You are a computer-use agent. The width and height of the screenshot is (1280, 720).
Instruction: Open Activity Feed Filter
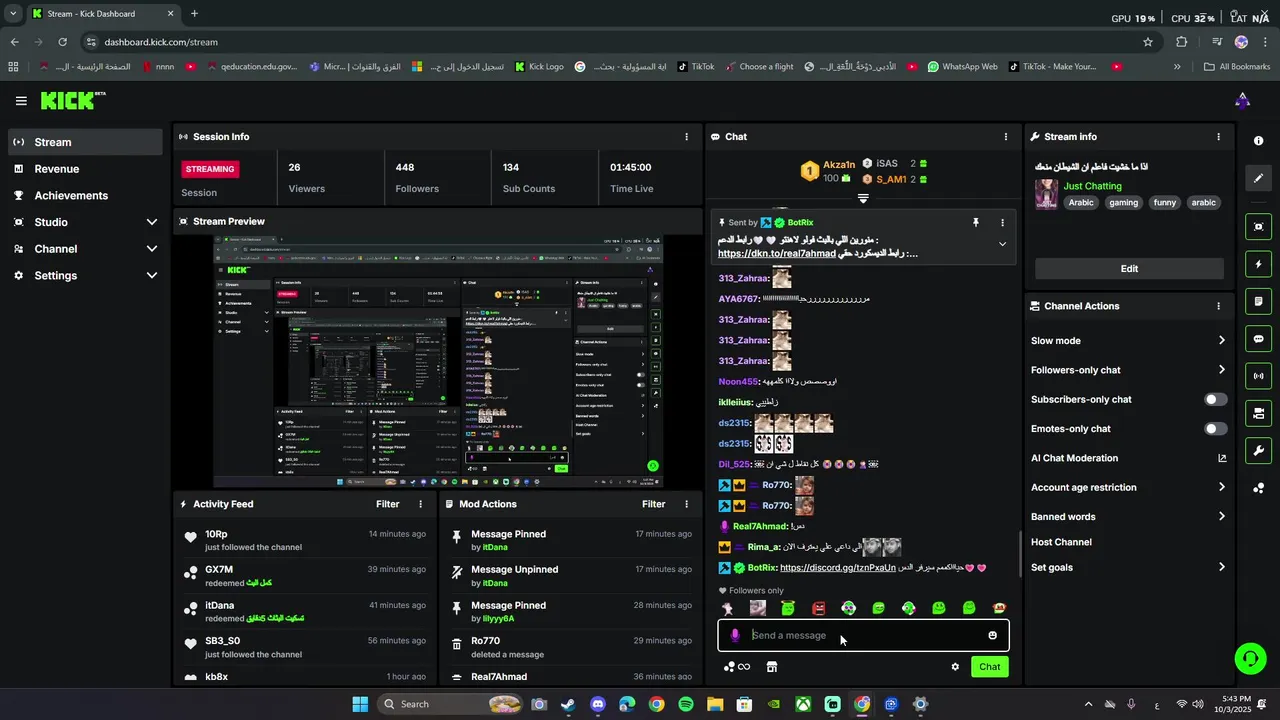pos(387,504)
